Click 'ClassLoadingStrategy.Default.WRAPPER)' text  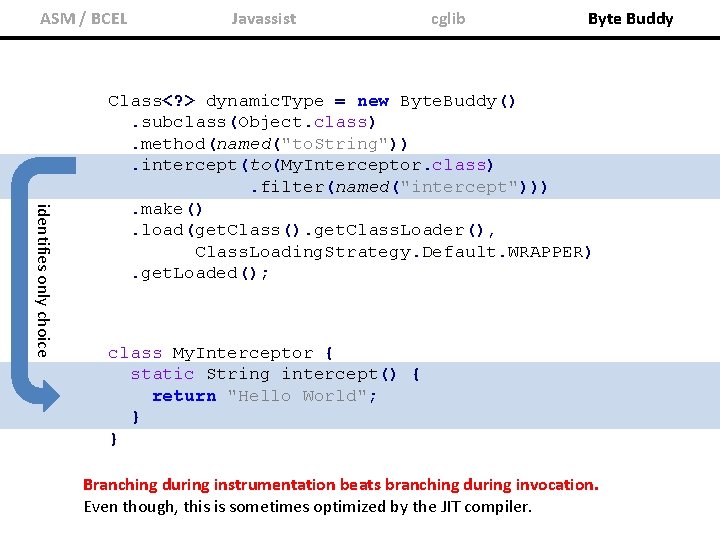click(x=393, y=252)
